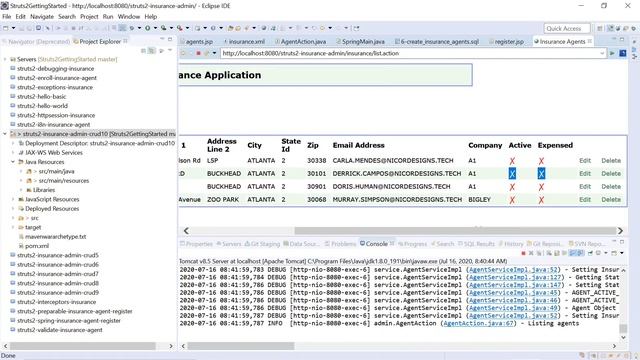Open AgentAction.java:67 console link
640x360 pixels.
click(x=478, y=323)
